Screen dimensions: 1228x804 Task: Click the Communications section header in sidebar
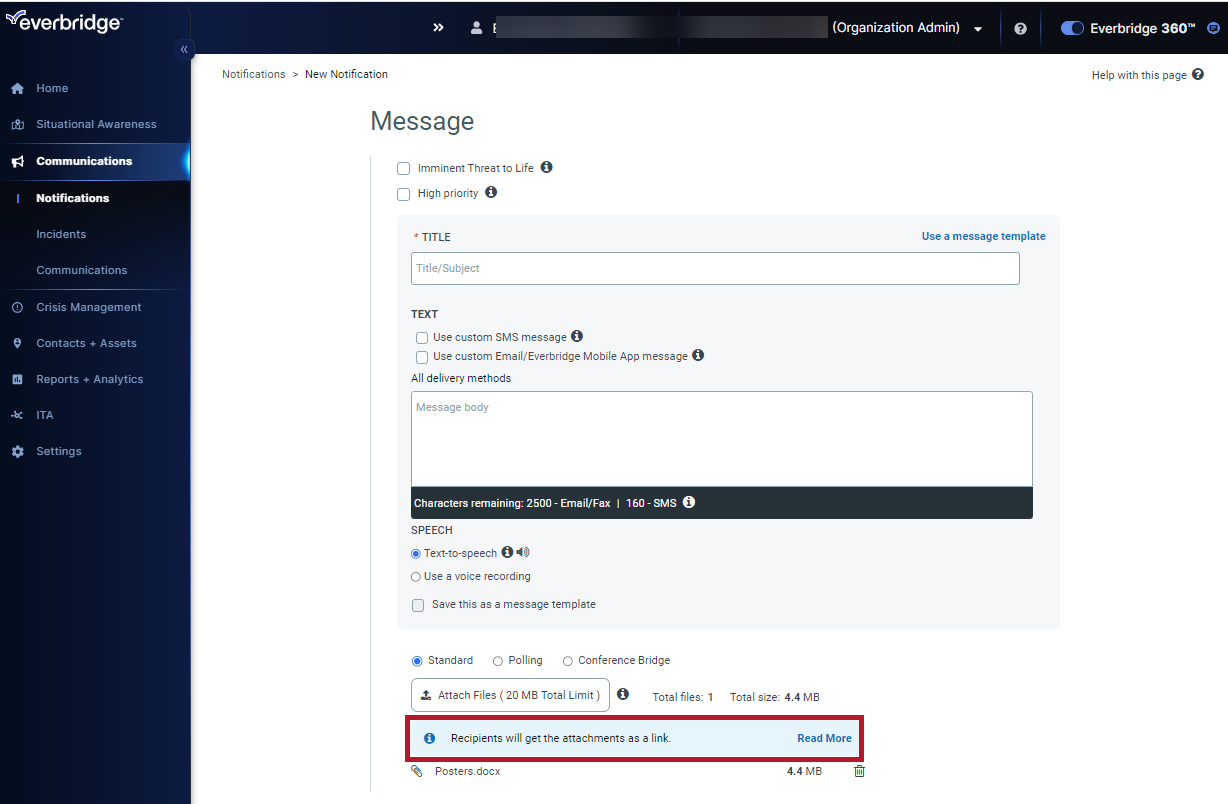(84, 161)
